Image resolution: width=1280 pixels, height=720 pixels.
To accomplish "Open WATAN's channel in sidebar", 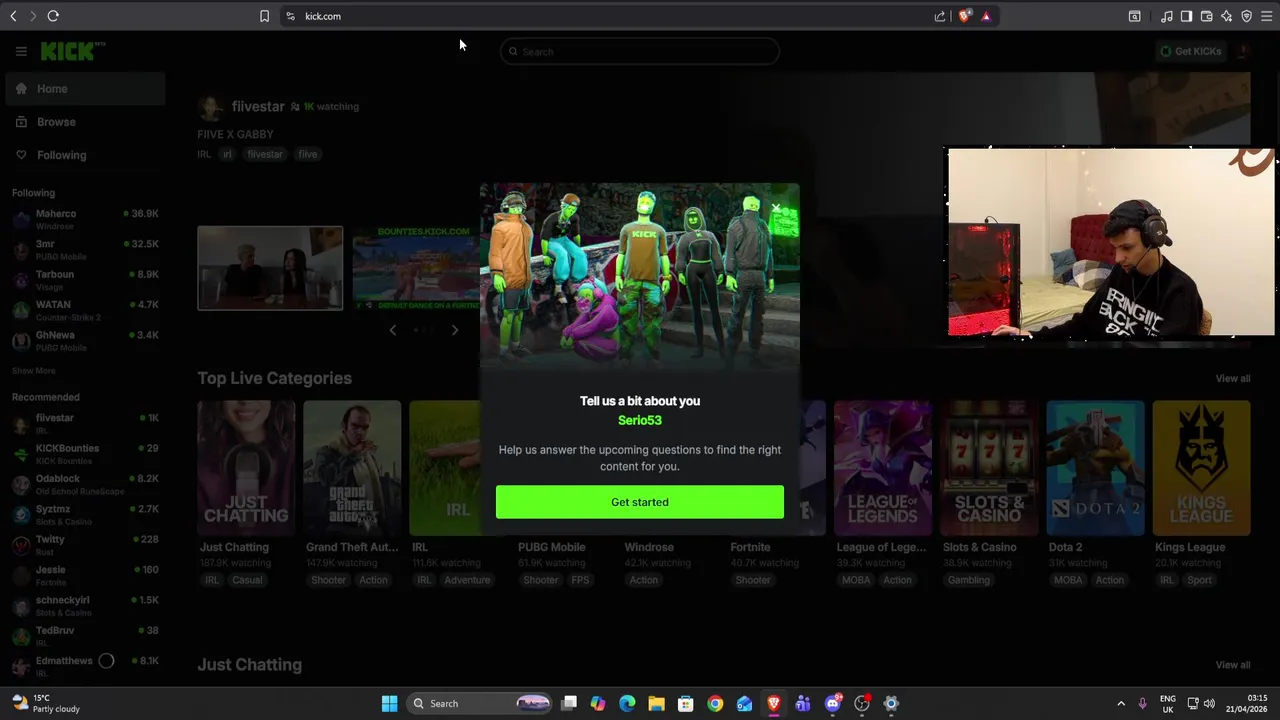I will 85,310.
